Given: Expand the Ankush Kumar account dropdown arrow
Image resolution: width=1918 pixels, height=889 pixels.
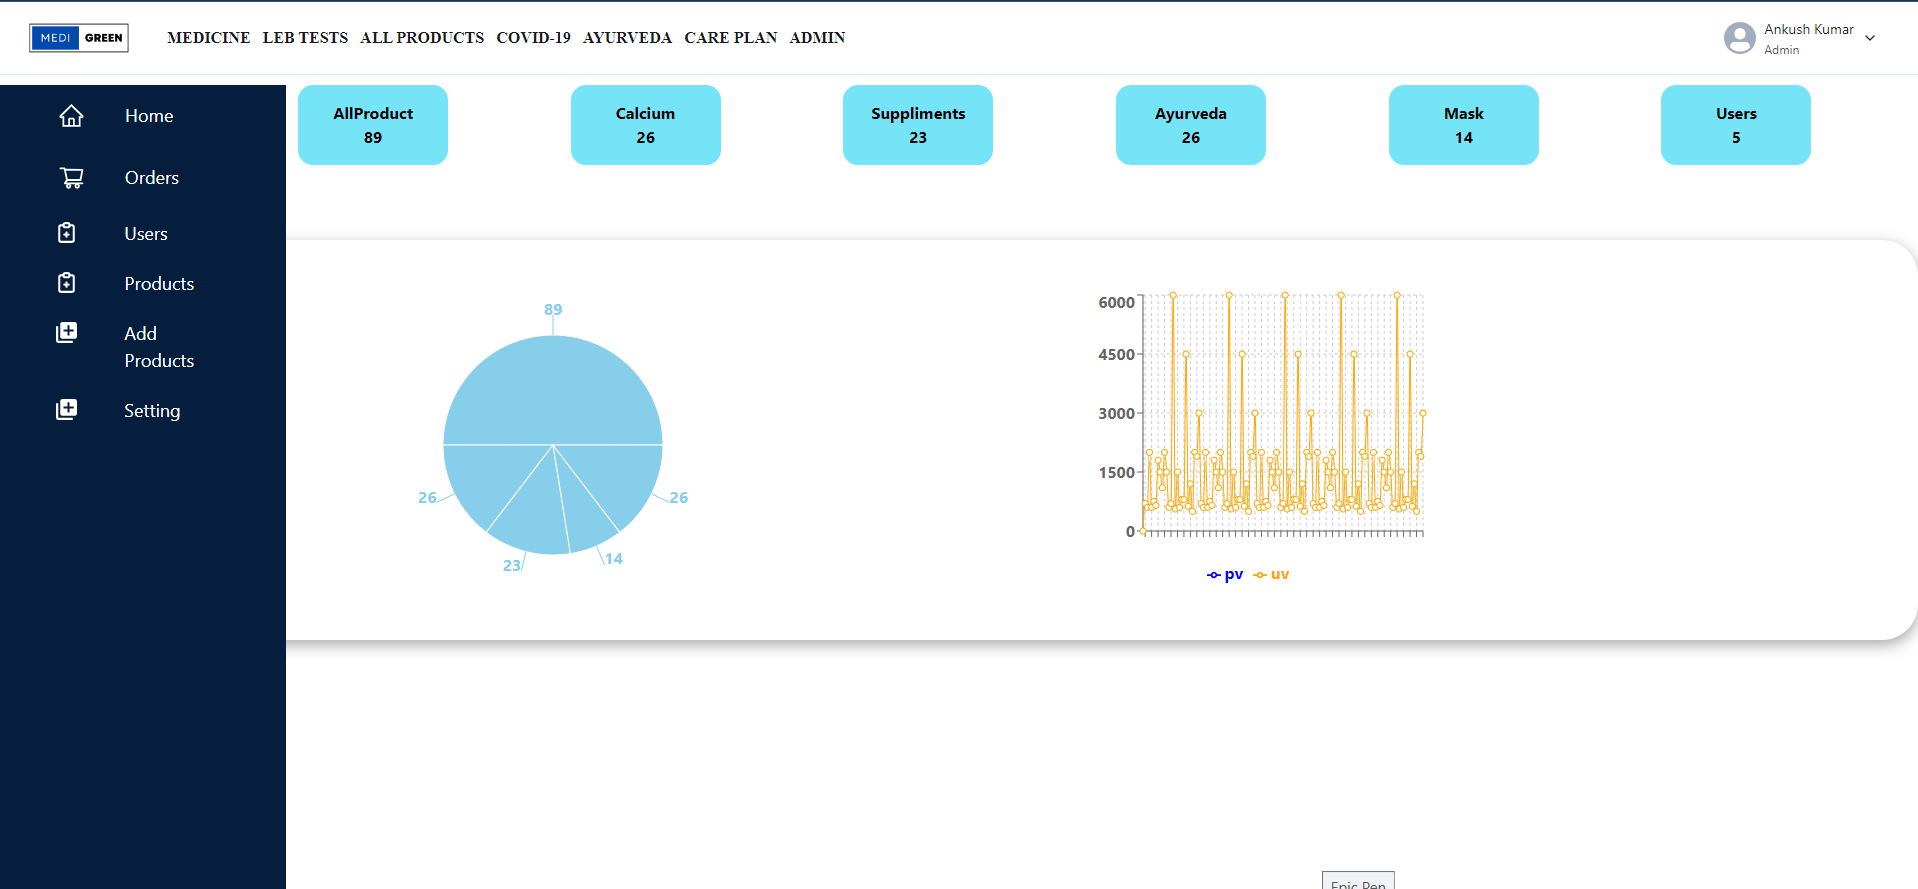Looking at the screenshot, I should point(1870,38).
